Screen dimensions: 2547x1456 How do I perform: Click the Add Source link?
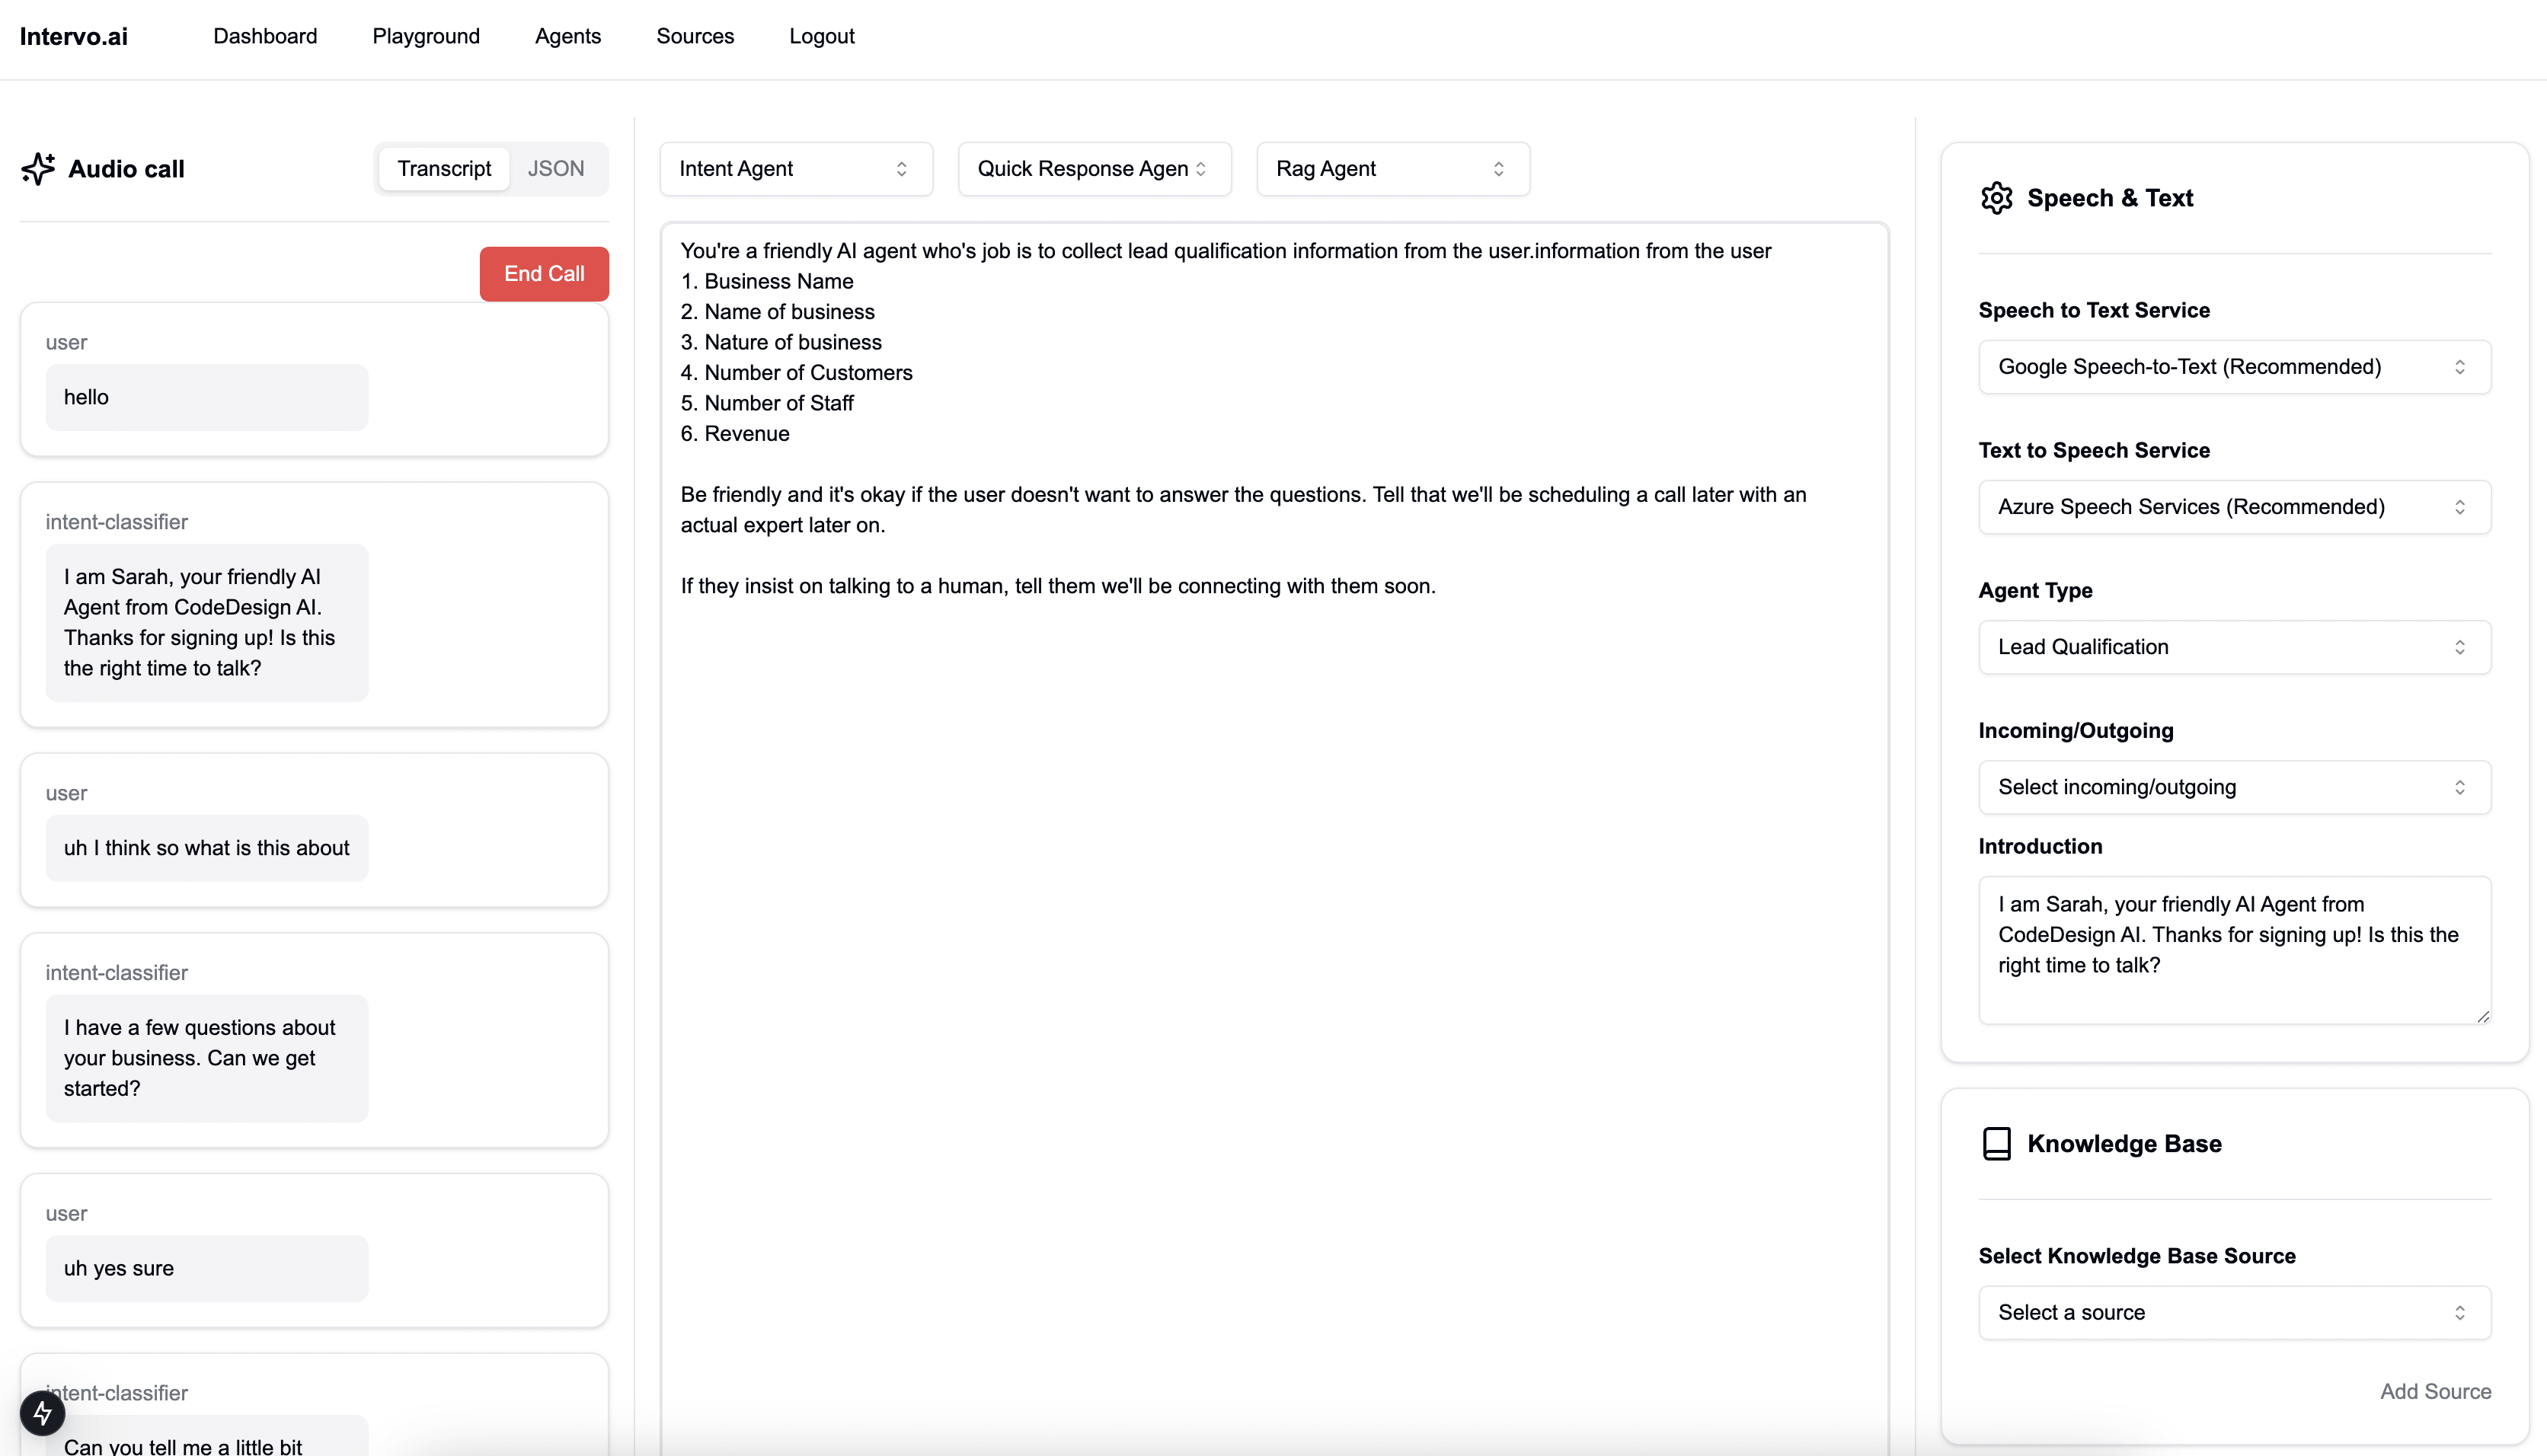click(x=2434, y=1391)
